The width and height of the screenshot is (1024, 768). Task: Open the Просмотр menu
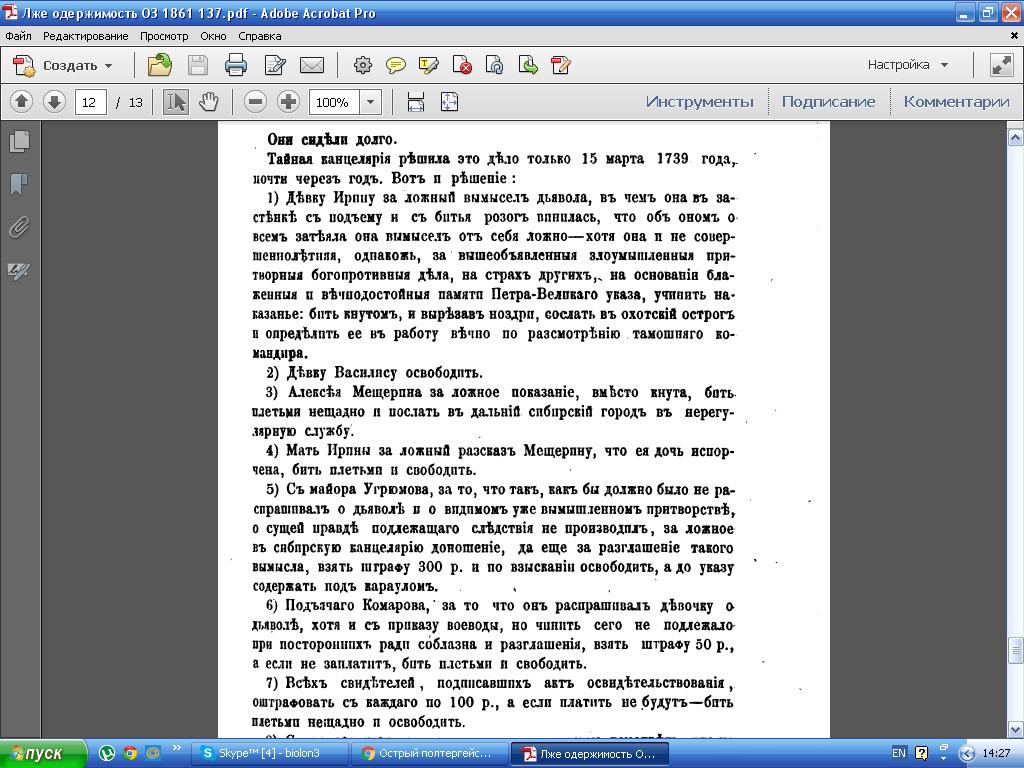pyautogui.click(x=164, y=36)
